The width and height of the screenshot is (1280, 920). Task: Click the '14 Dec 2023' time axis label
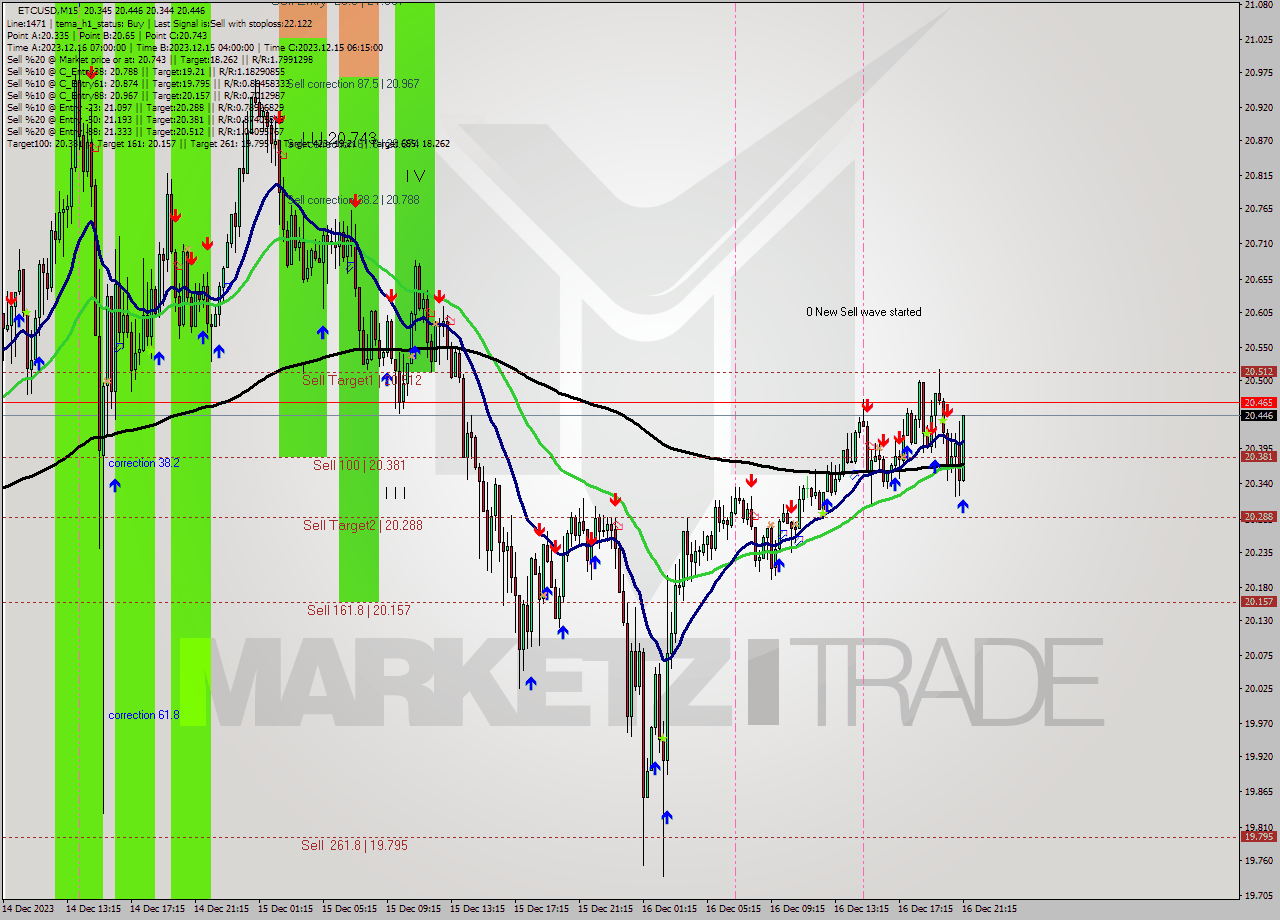coord(29,909)
